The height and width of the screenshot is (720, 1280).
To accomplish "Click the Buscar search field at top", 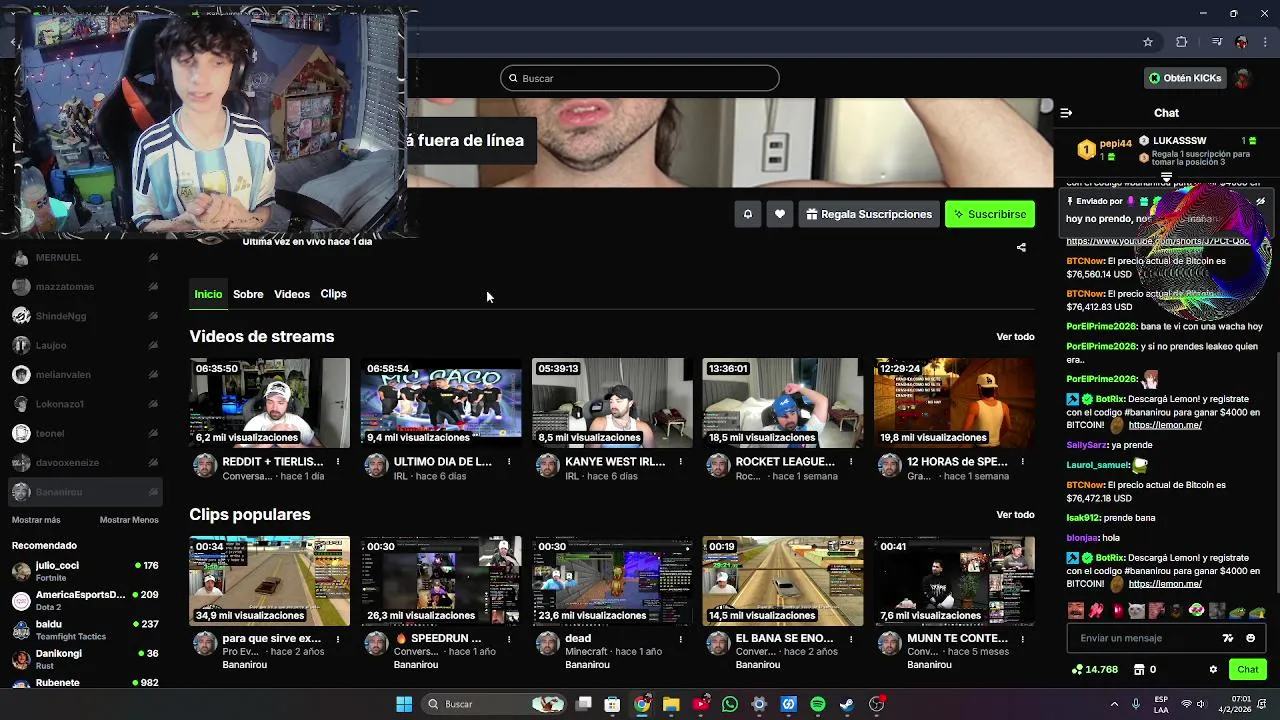I will (x=640, y=78).
